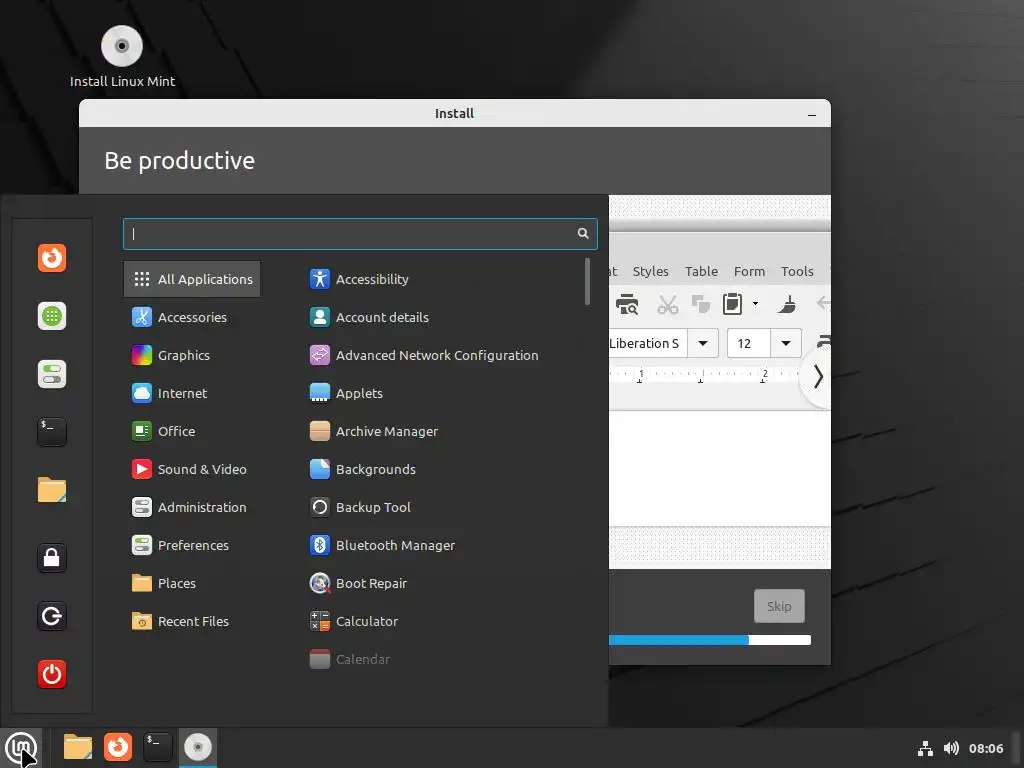Screen dimensions: 1024x768
Task: Click Skip in the Install window
Action: click(x=779, y=606)
